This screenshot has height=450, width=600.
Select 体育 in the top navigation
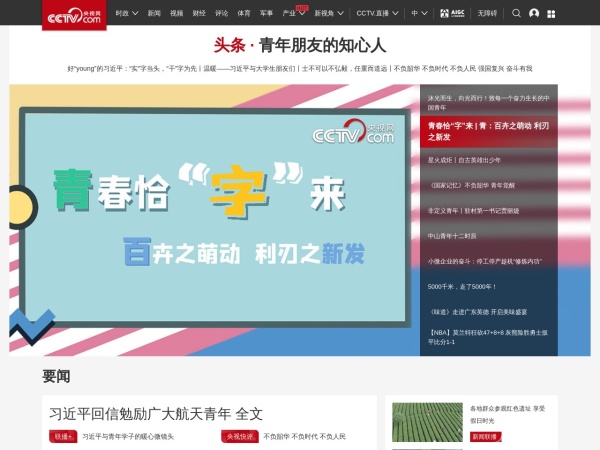pos(244,14)
